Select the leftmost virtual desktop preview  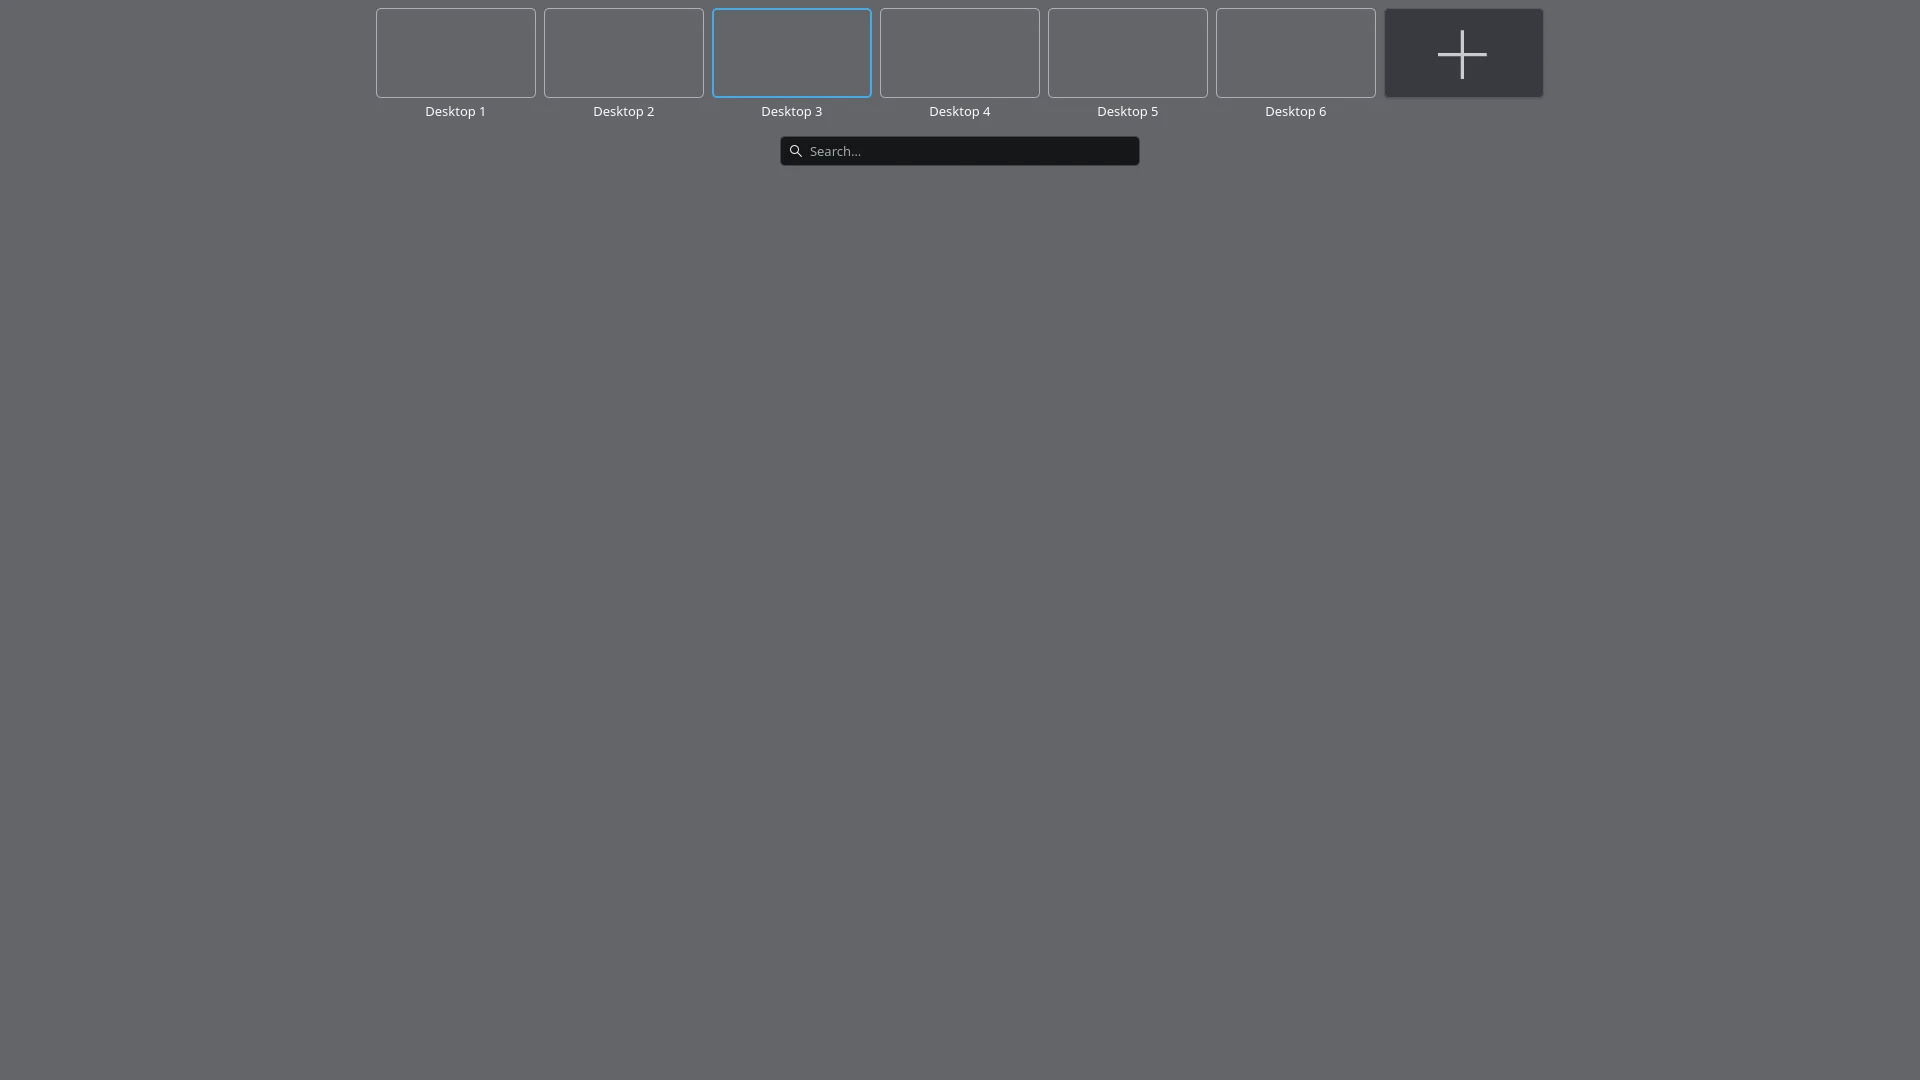(455, 53)
